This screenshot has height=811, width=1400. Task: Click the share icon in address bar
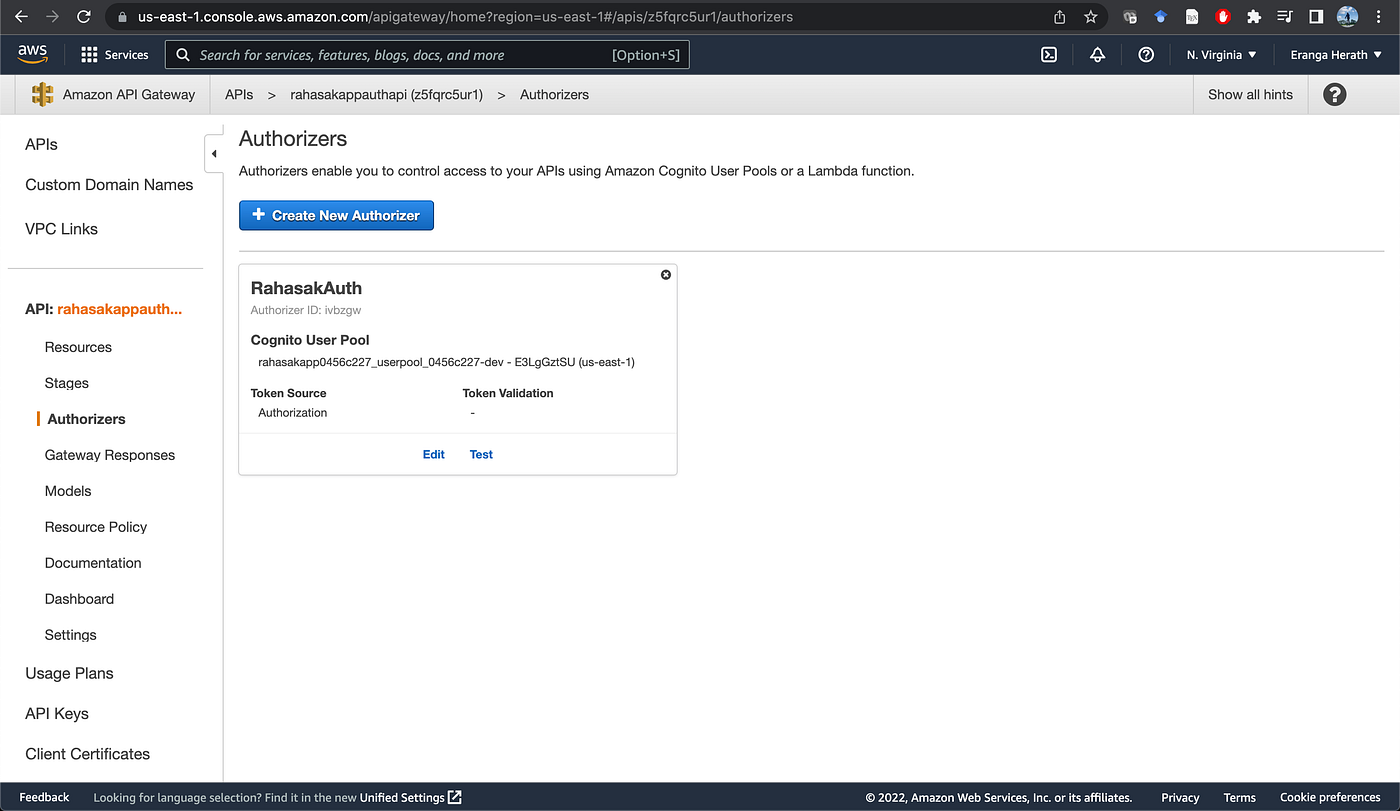[x=1060, y=17]
